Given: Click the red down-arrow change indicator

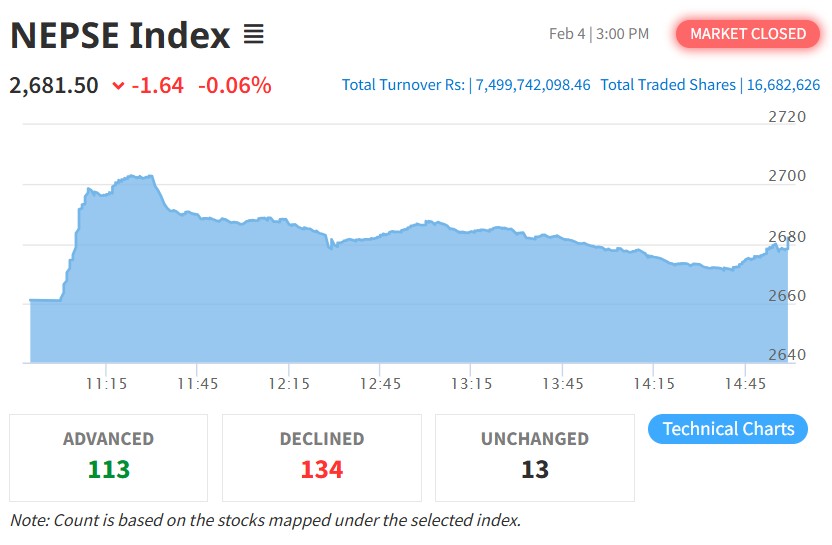Looking at the screenshot, I should [118, 86].
